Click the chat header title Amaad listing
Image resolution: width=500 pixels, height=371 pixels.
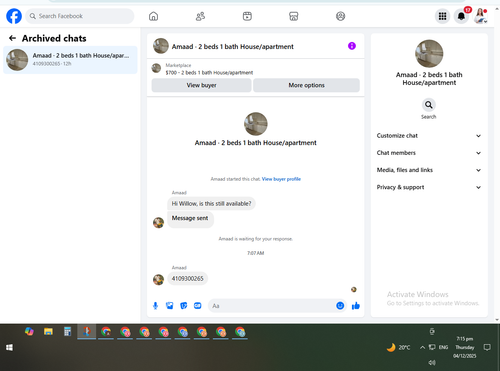click(x=233, y=47)
